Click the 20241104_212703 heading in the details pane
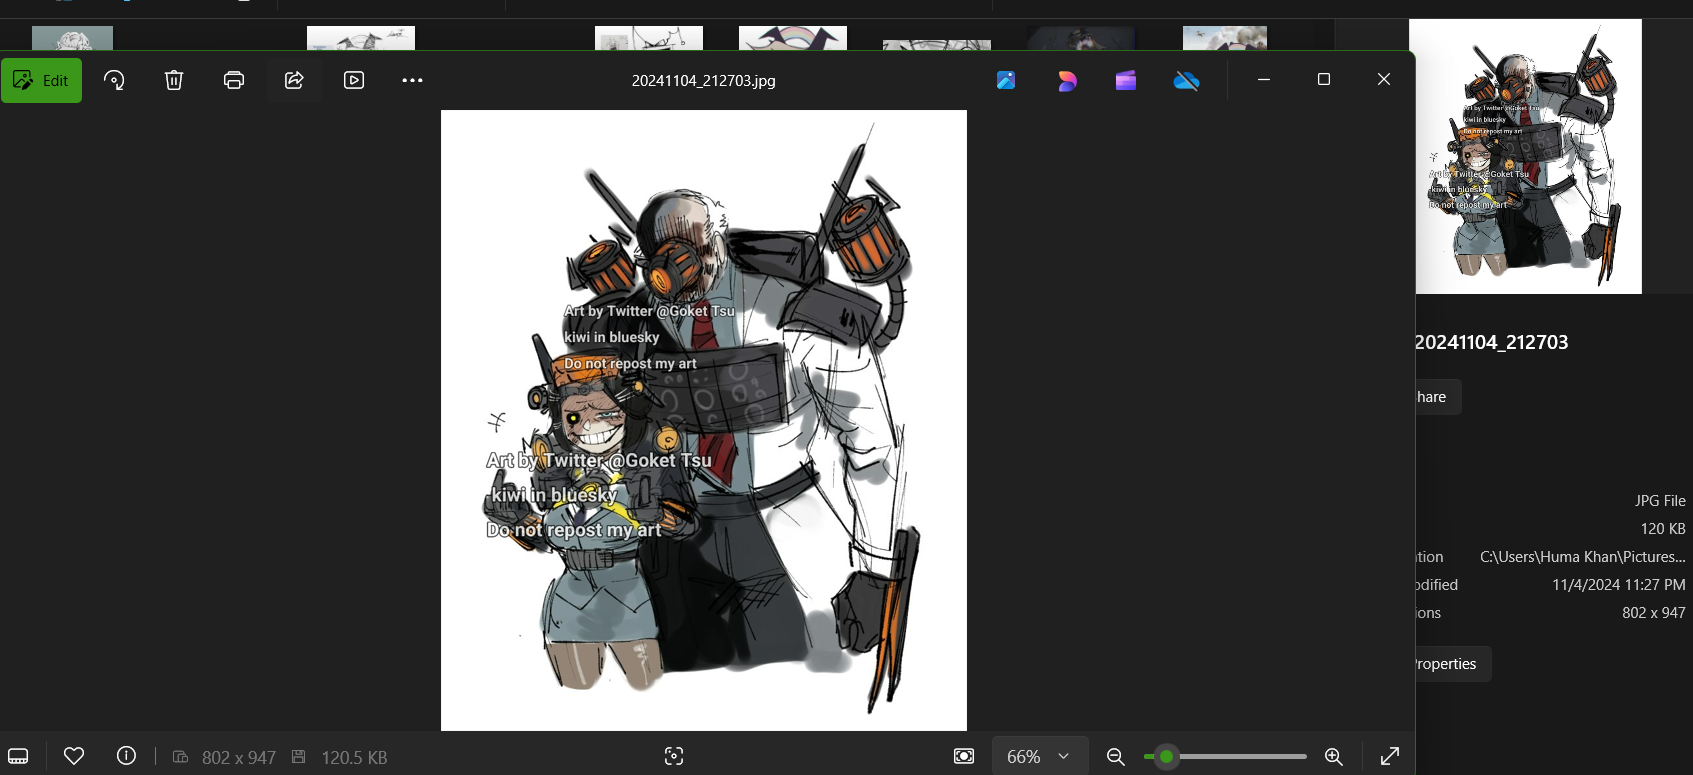Viewport: 1693px width, 775px height. [x=1491, y=342]
